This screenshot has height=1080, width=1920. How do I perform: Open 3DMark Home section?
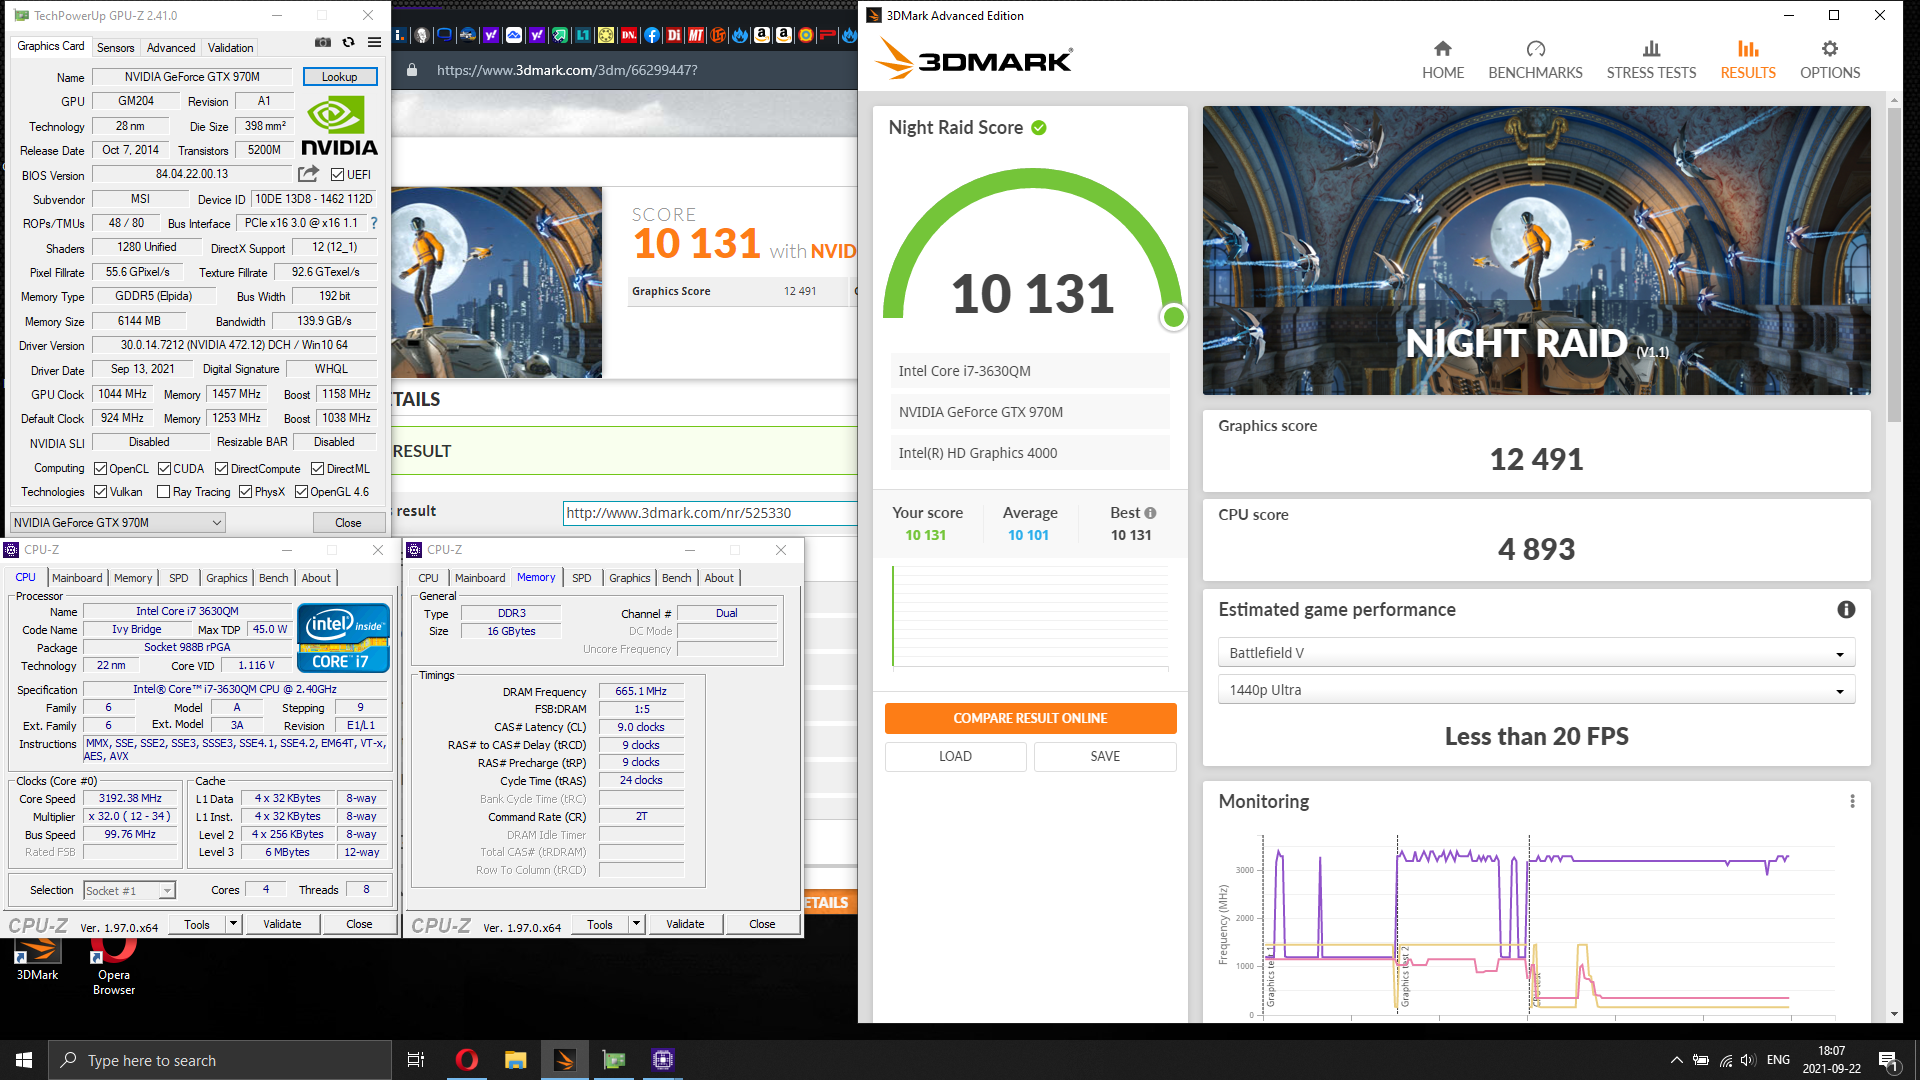[1442, 60]
